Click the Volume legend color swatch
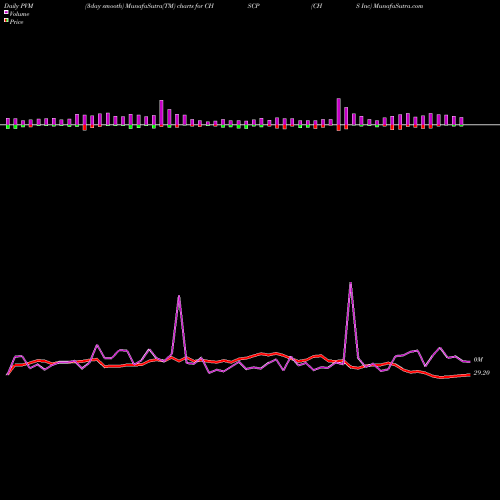 [6, 13]
